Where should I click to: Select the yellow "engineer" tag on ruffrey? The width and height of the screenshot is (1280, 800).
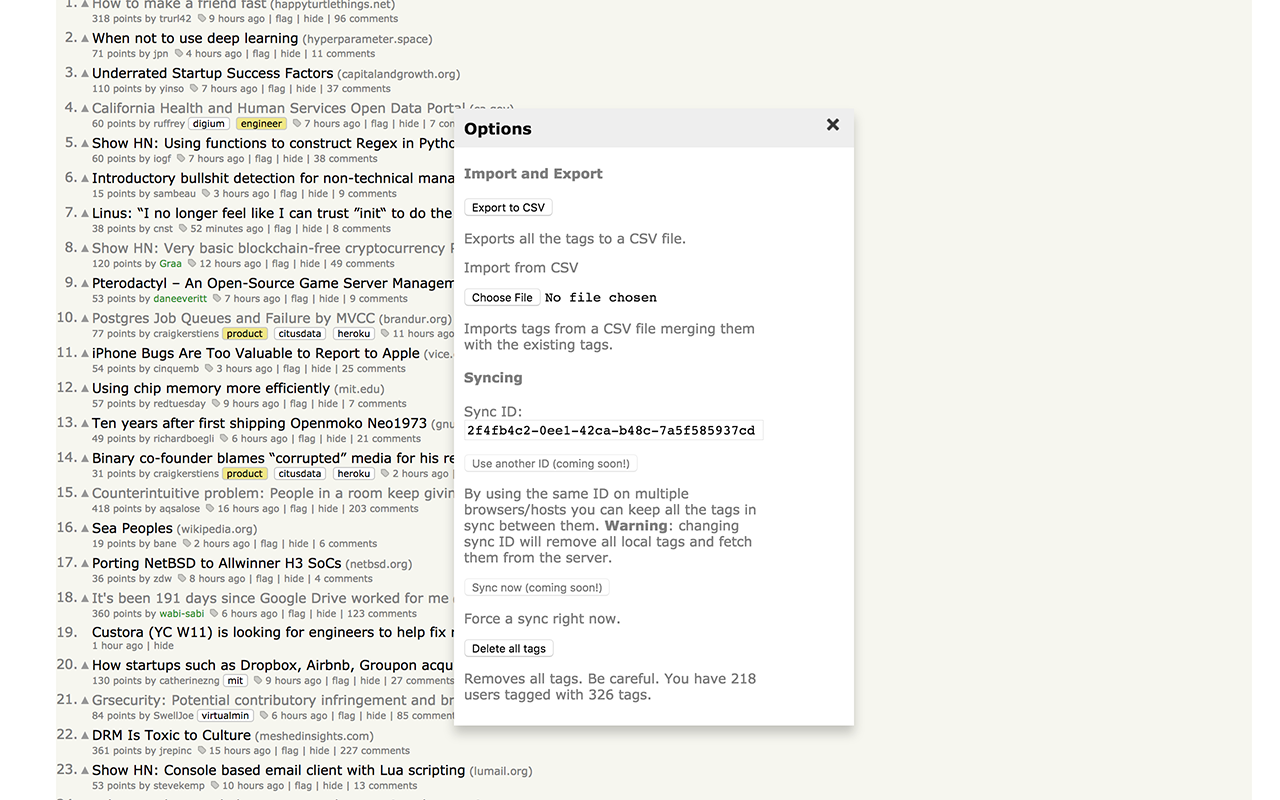[x=261, y=123]
